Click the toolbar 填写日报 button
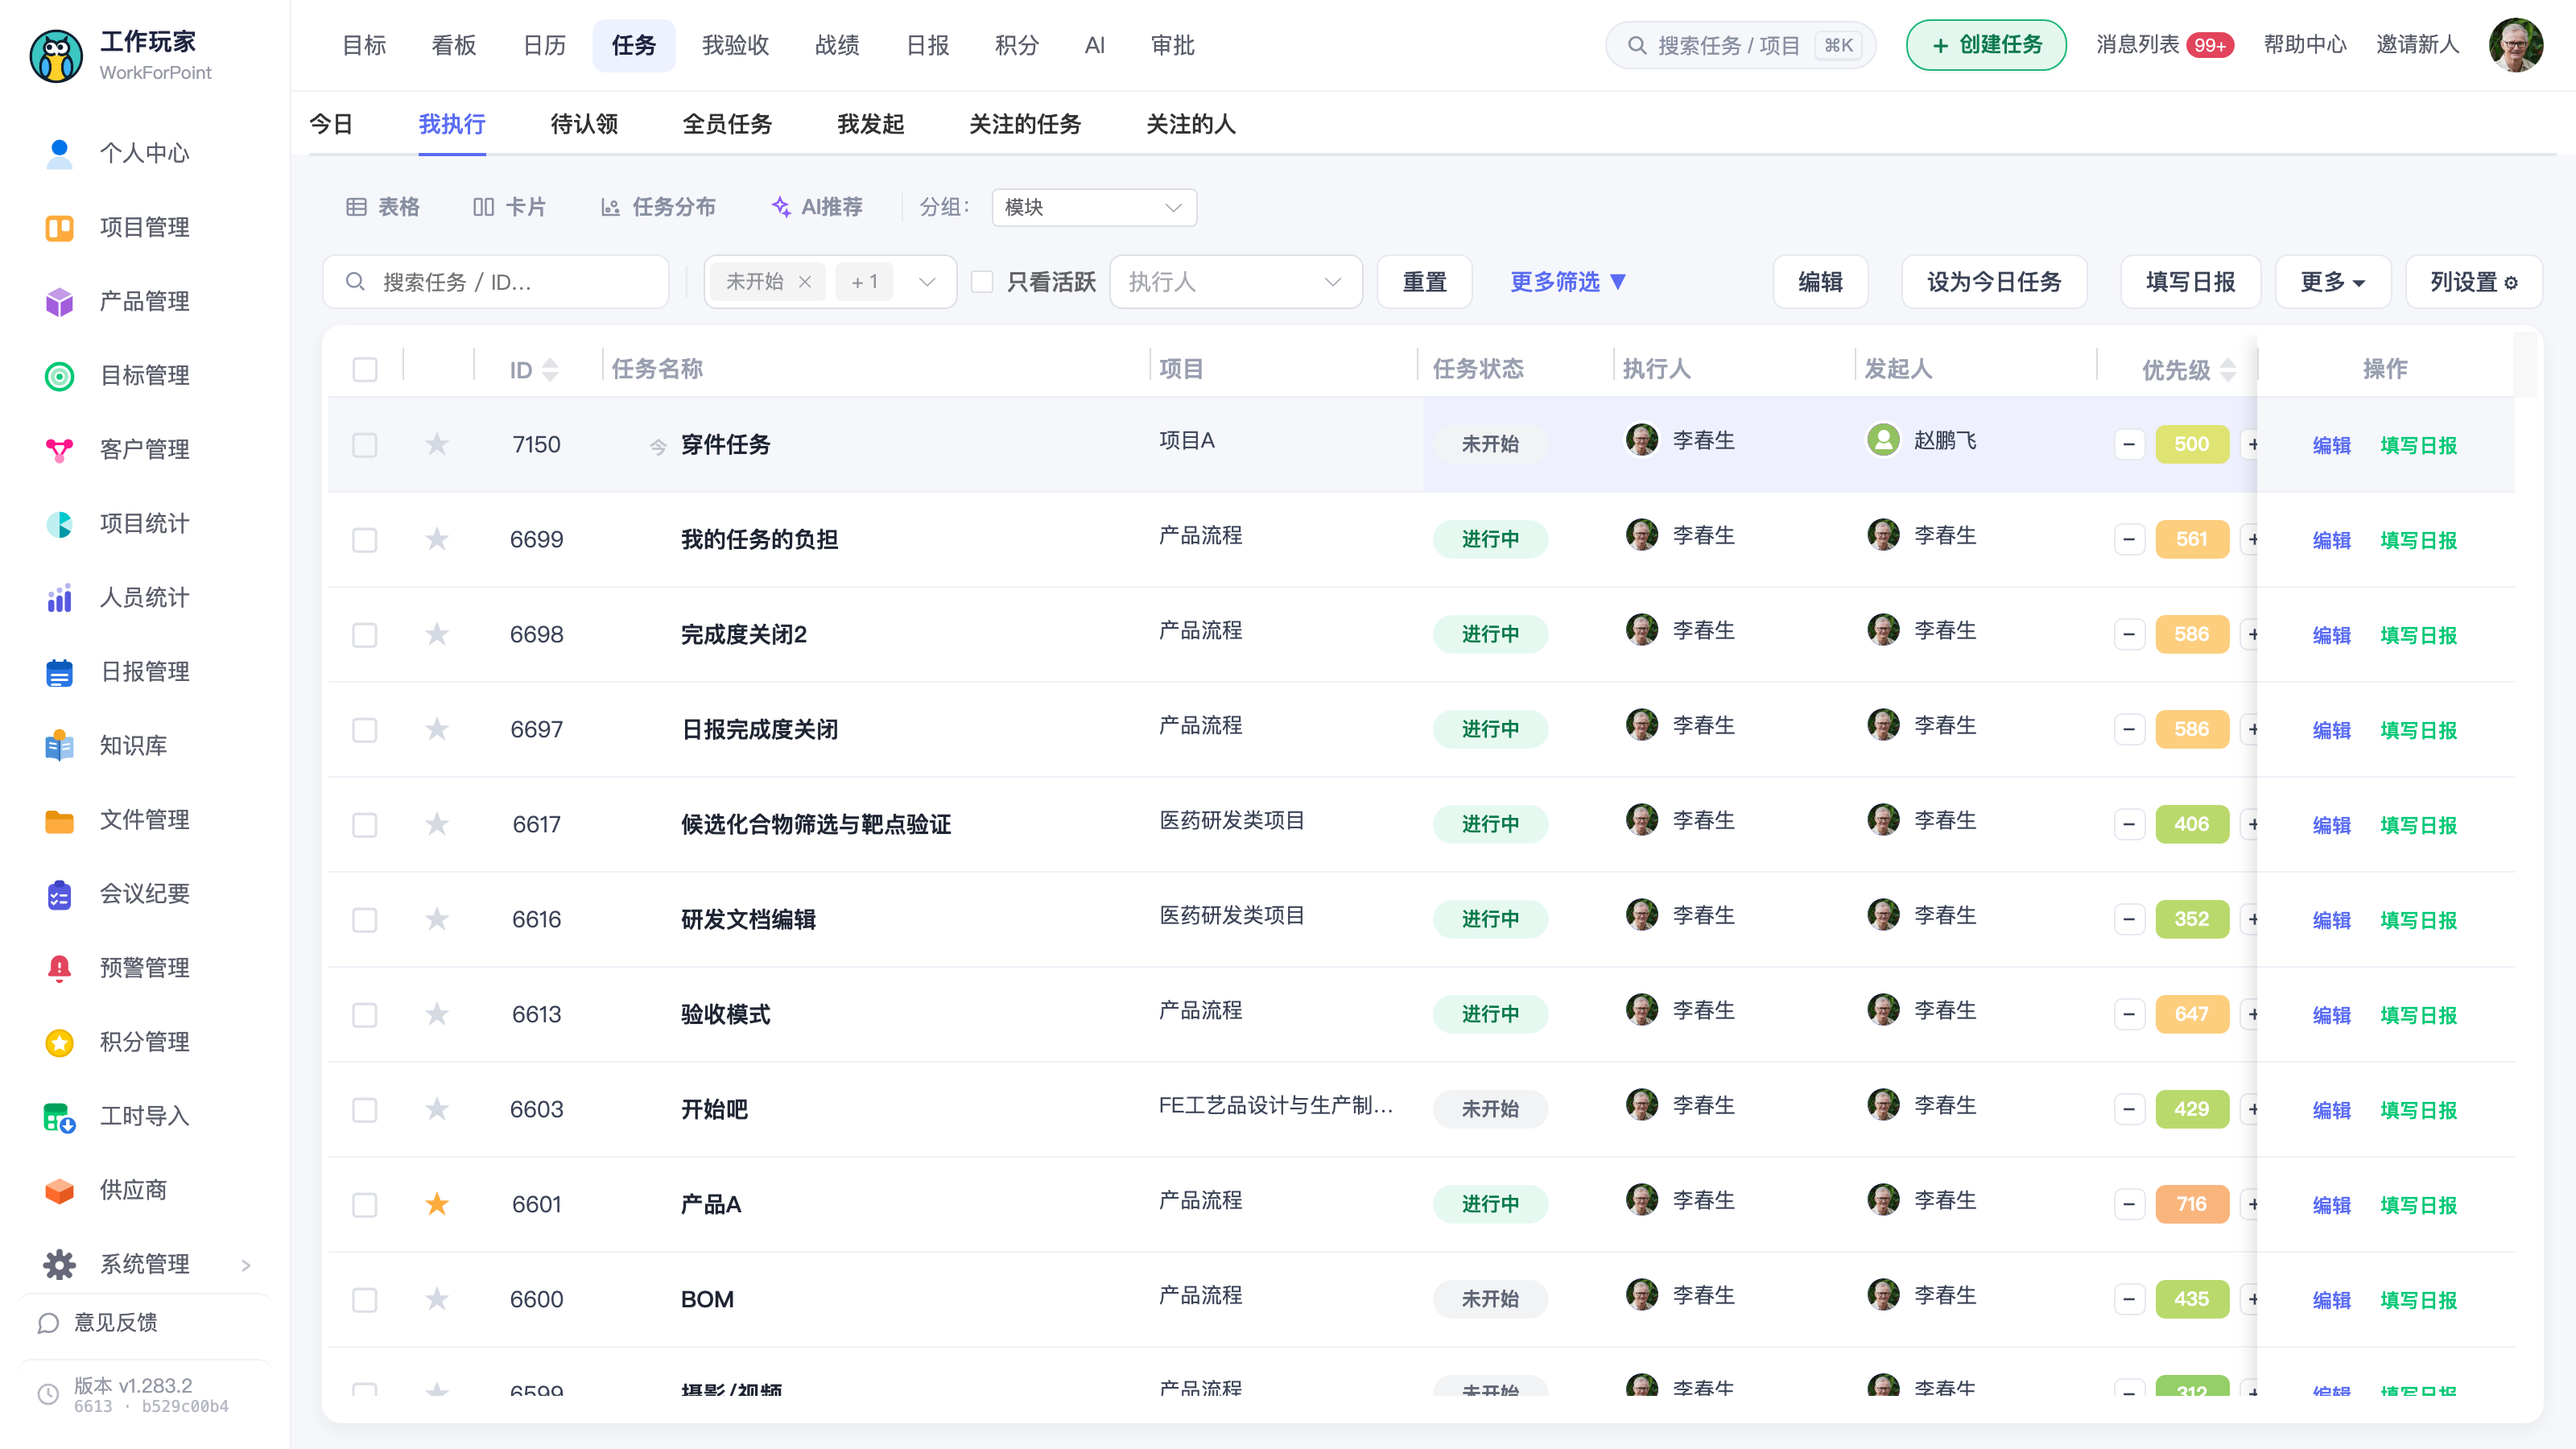The width and height of the screenshot is (2576, 1449). click(x=2190, y=282)
